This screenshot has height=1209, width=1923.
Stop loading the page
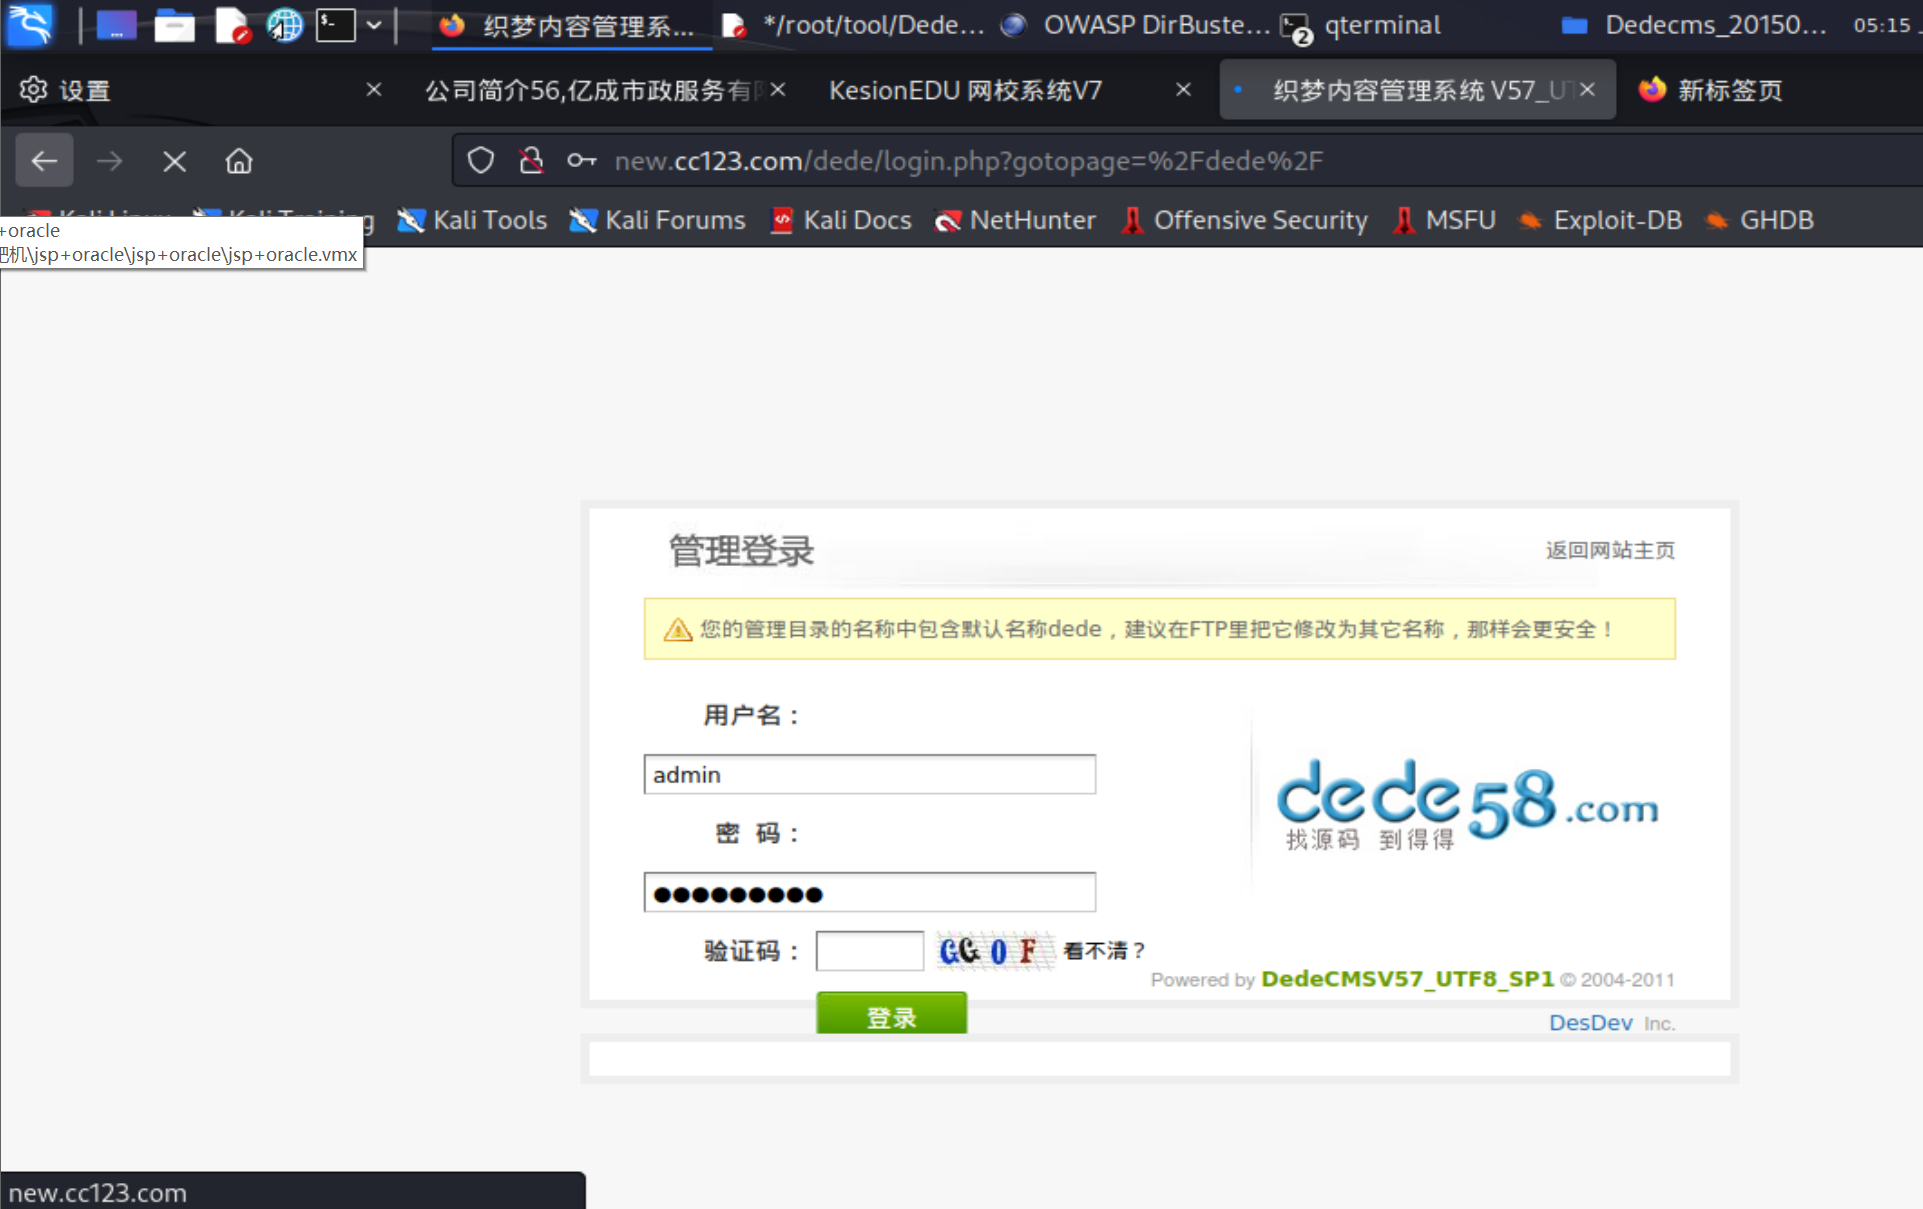point(174,160)
